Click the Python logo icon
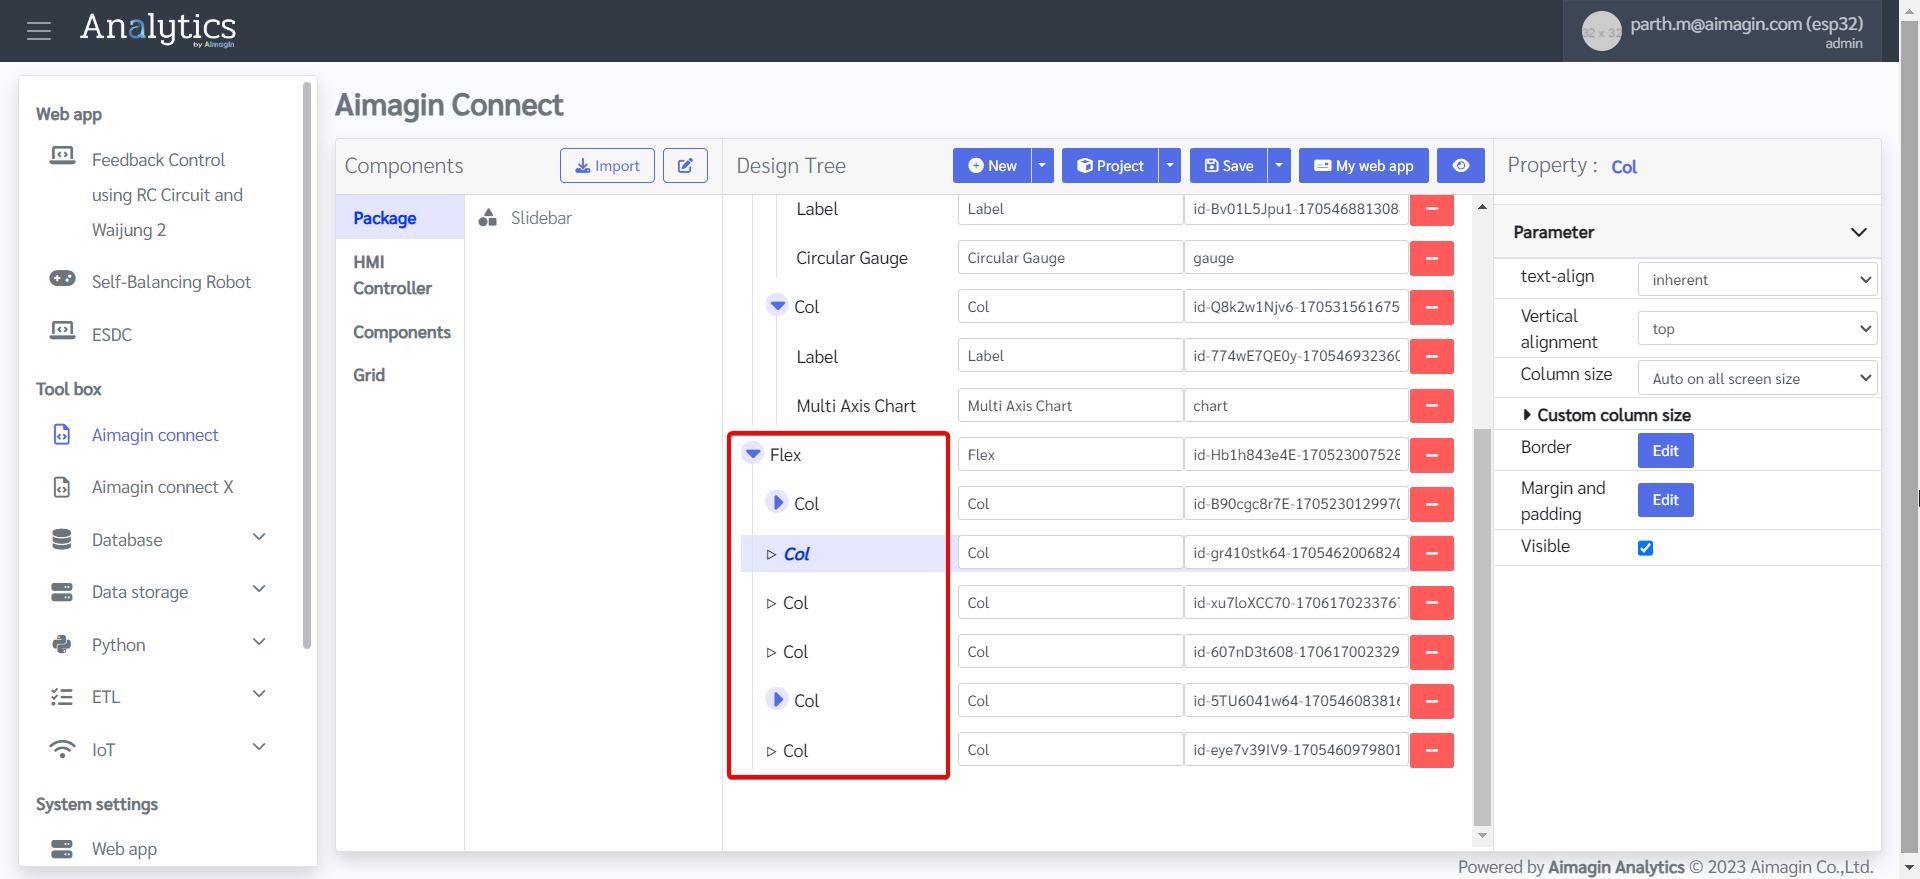Image resolution: width=1920 pixels, height=879 pixels. point(62,645)
